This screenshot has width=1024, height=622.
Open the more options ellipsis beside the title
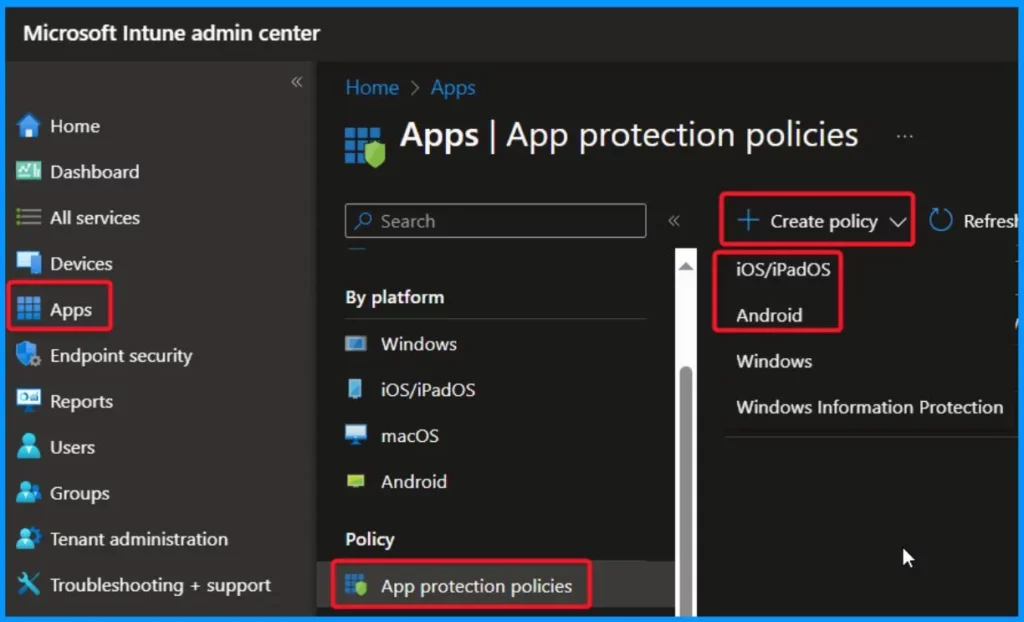click(x=904, y=137)
